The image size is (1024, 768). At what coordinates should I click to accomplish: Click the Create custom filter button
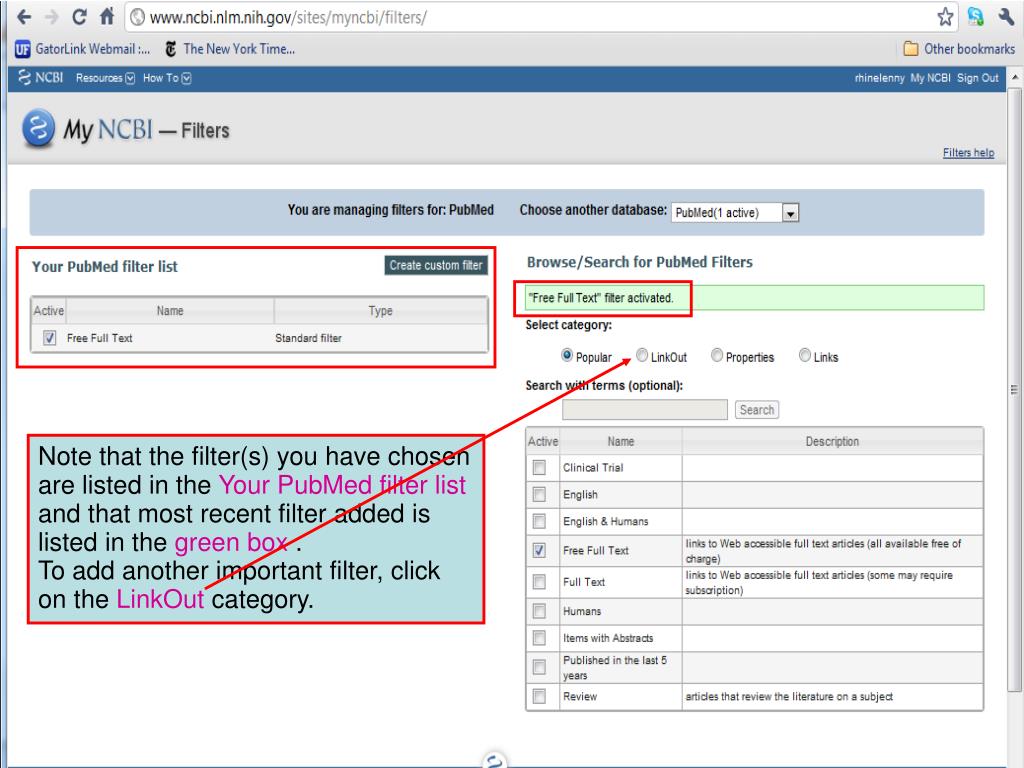pos(436,265)
